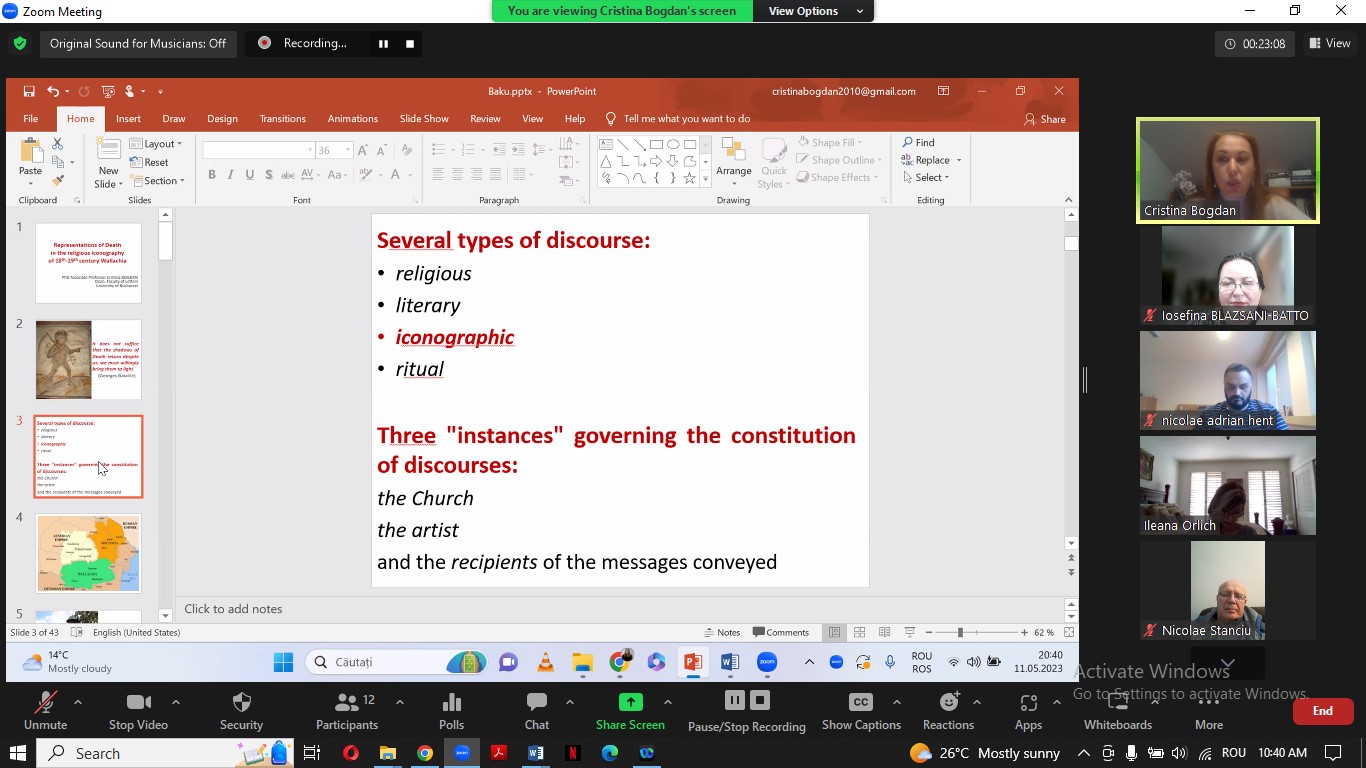Open the Whiteboards panel
Screen dimensions: 1366x768
point(1118,702)
